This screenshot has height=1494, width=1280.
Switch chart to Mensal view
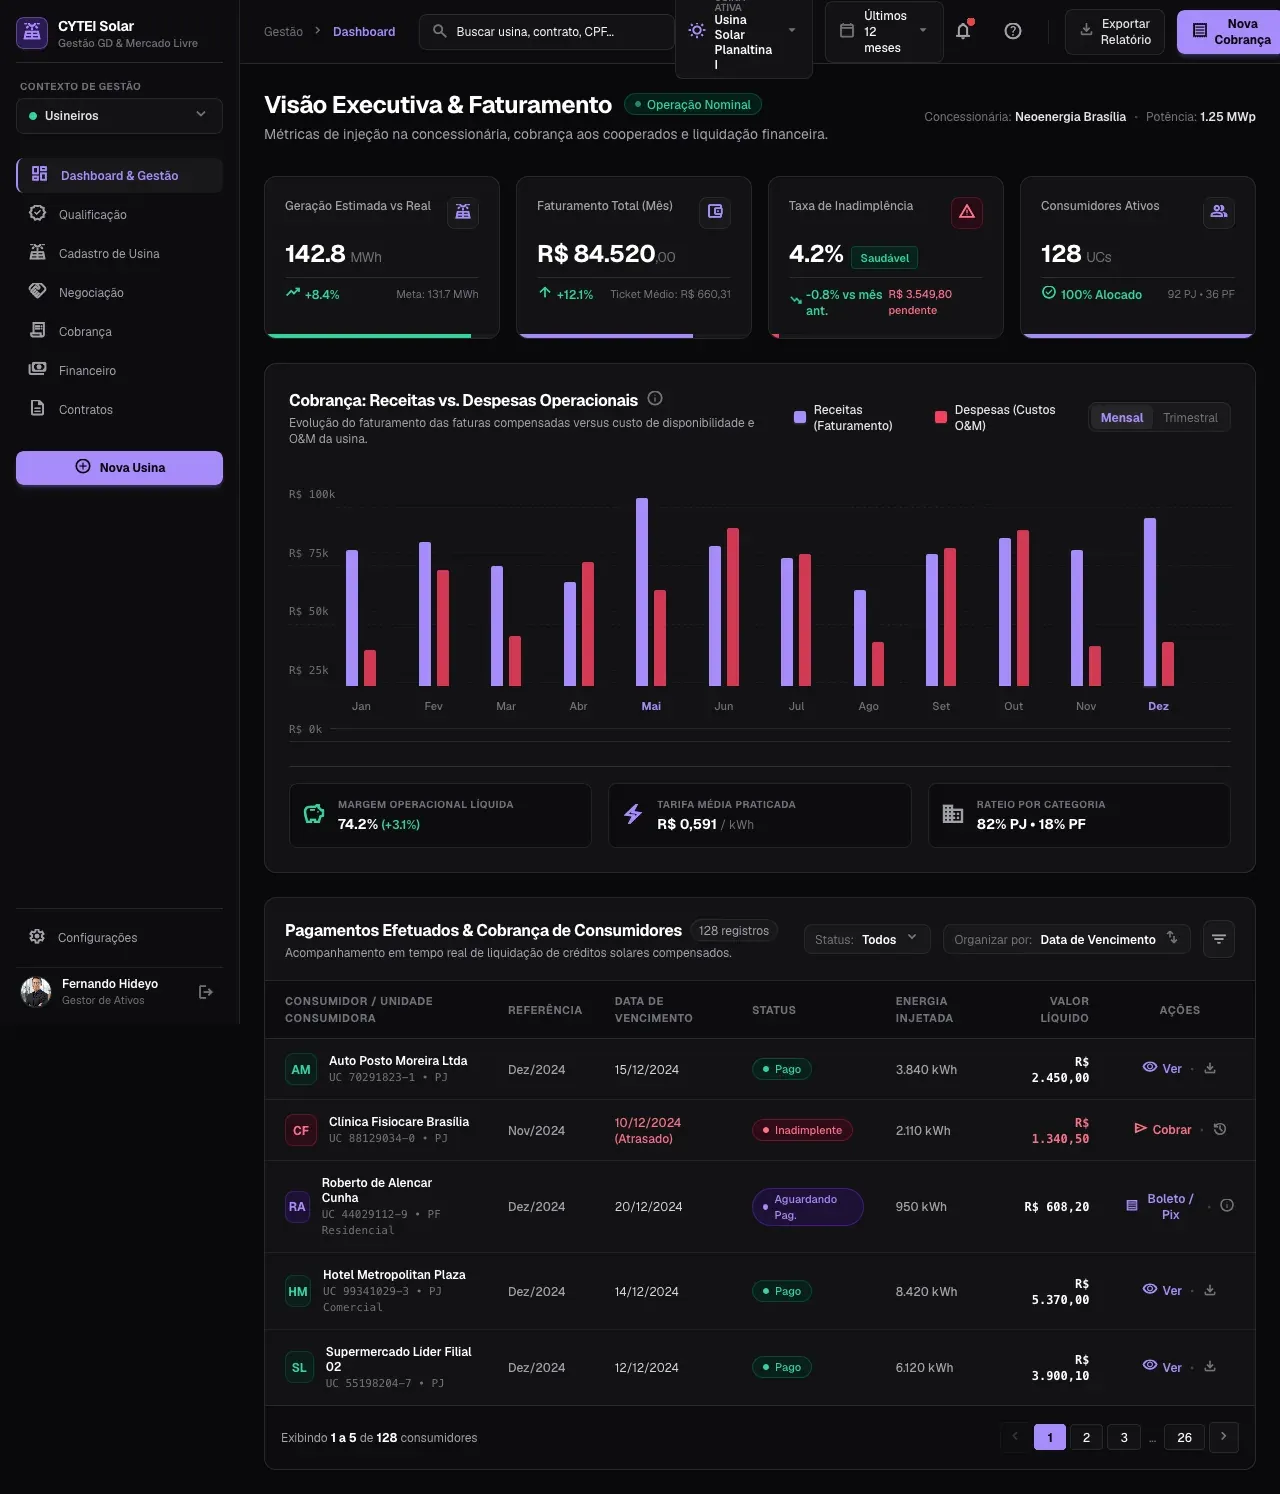coord(1122,418)
